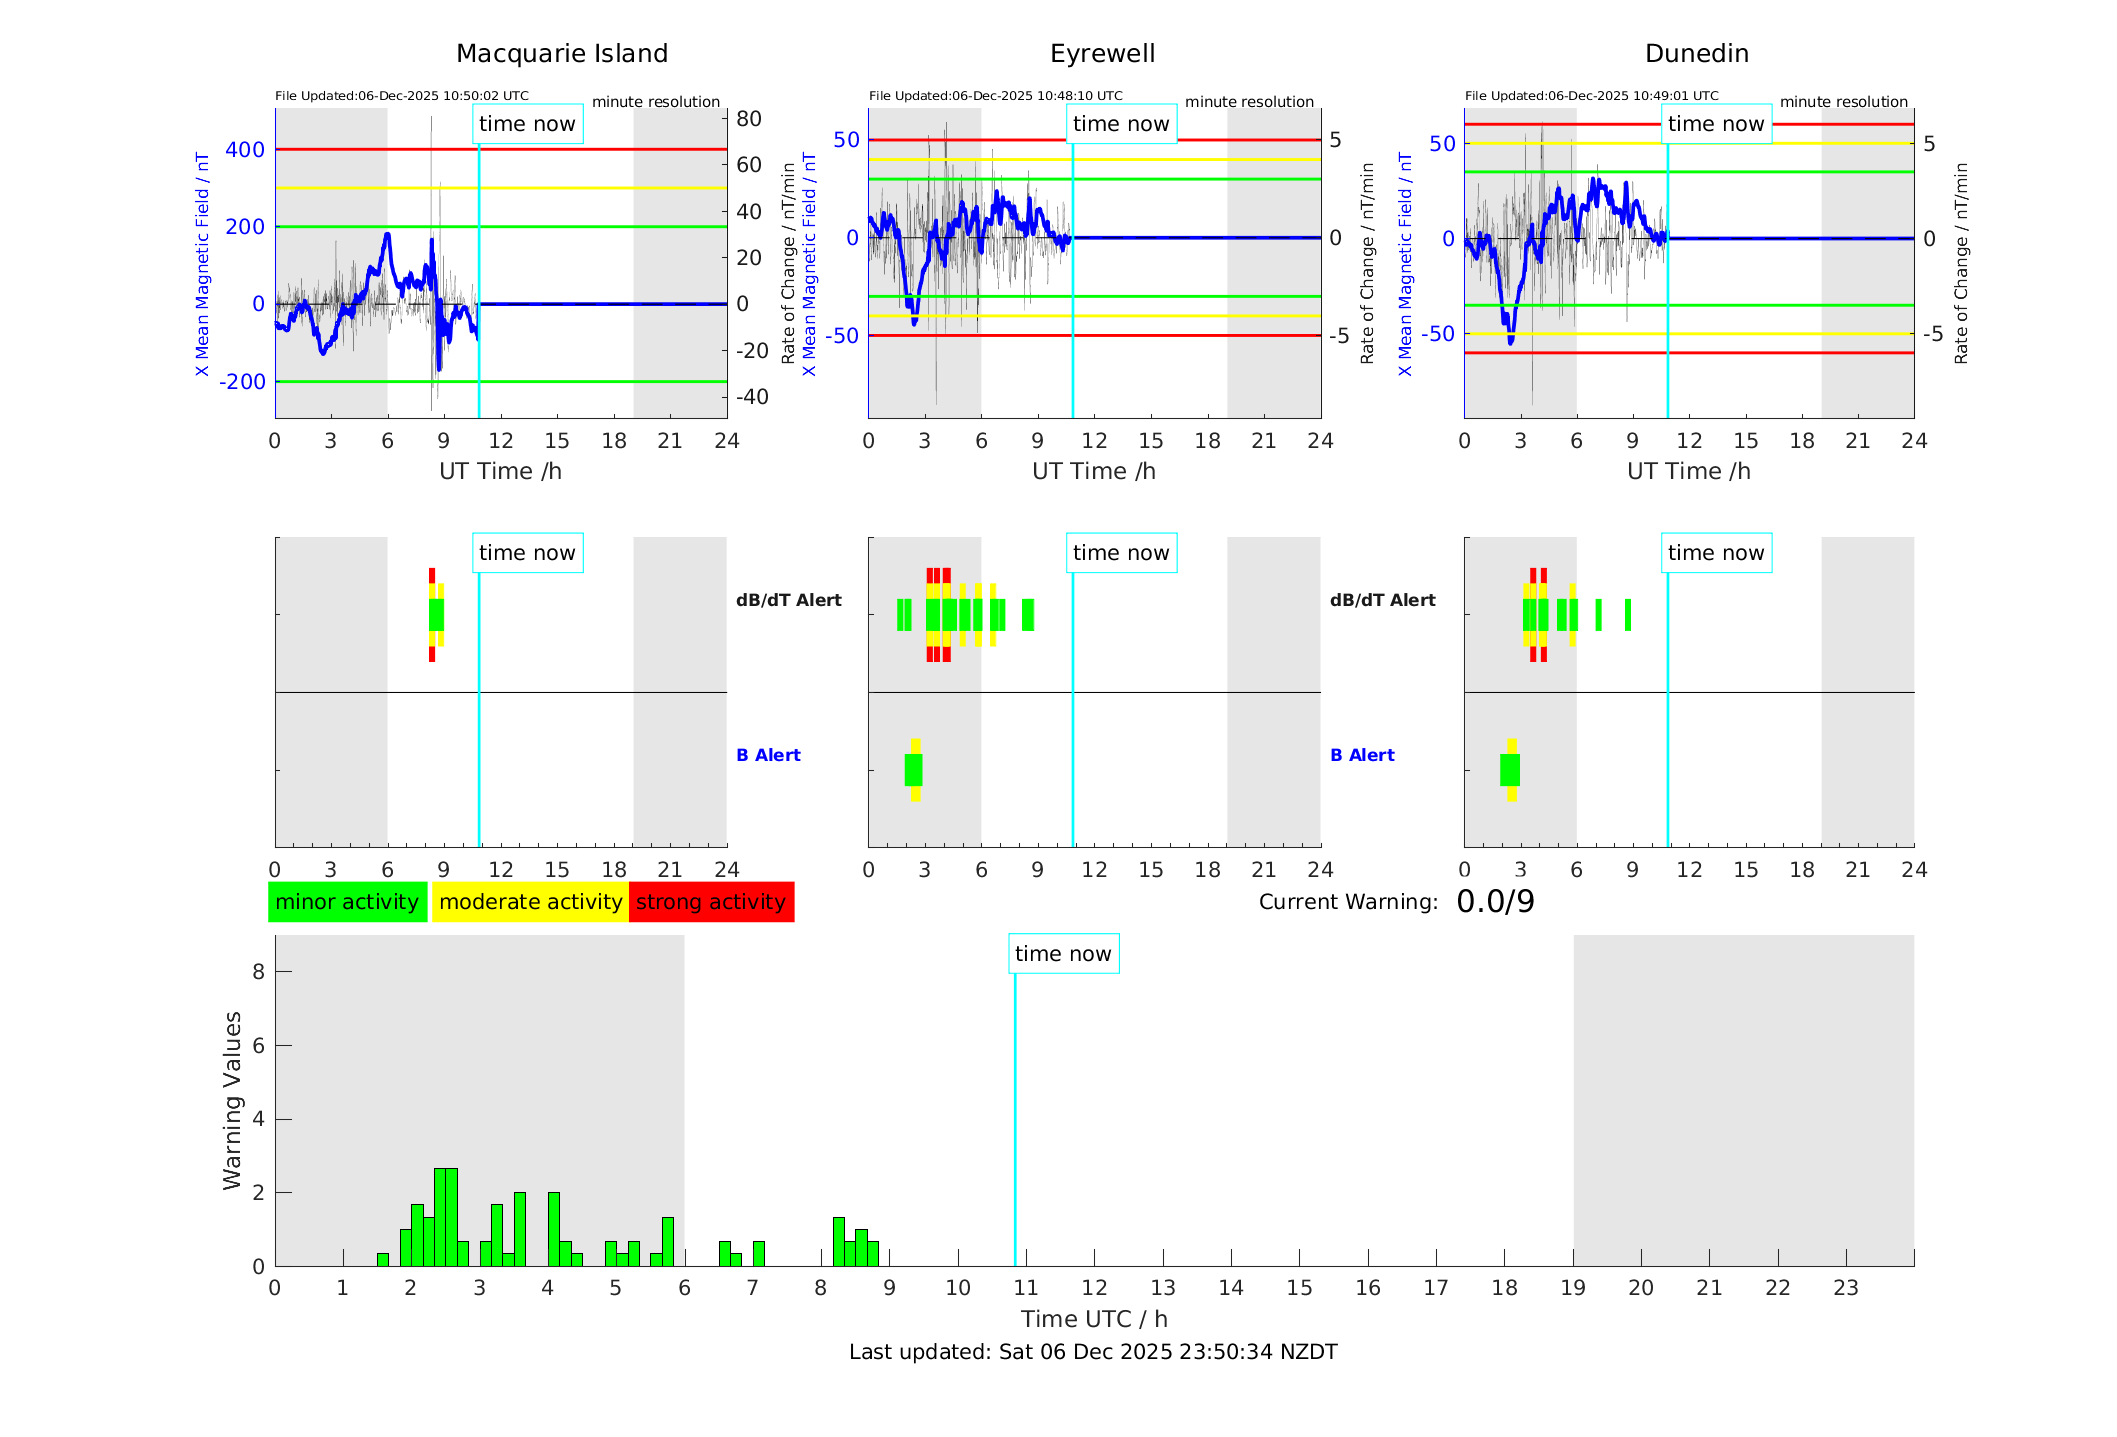Click the blue B Alert label near Eyrewell

coord(768,755)
